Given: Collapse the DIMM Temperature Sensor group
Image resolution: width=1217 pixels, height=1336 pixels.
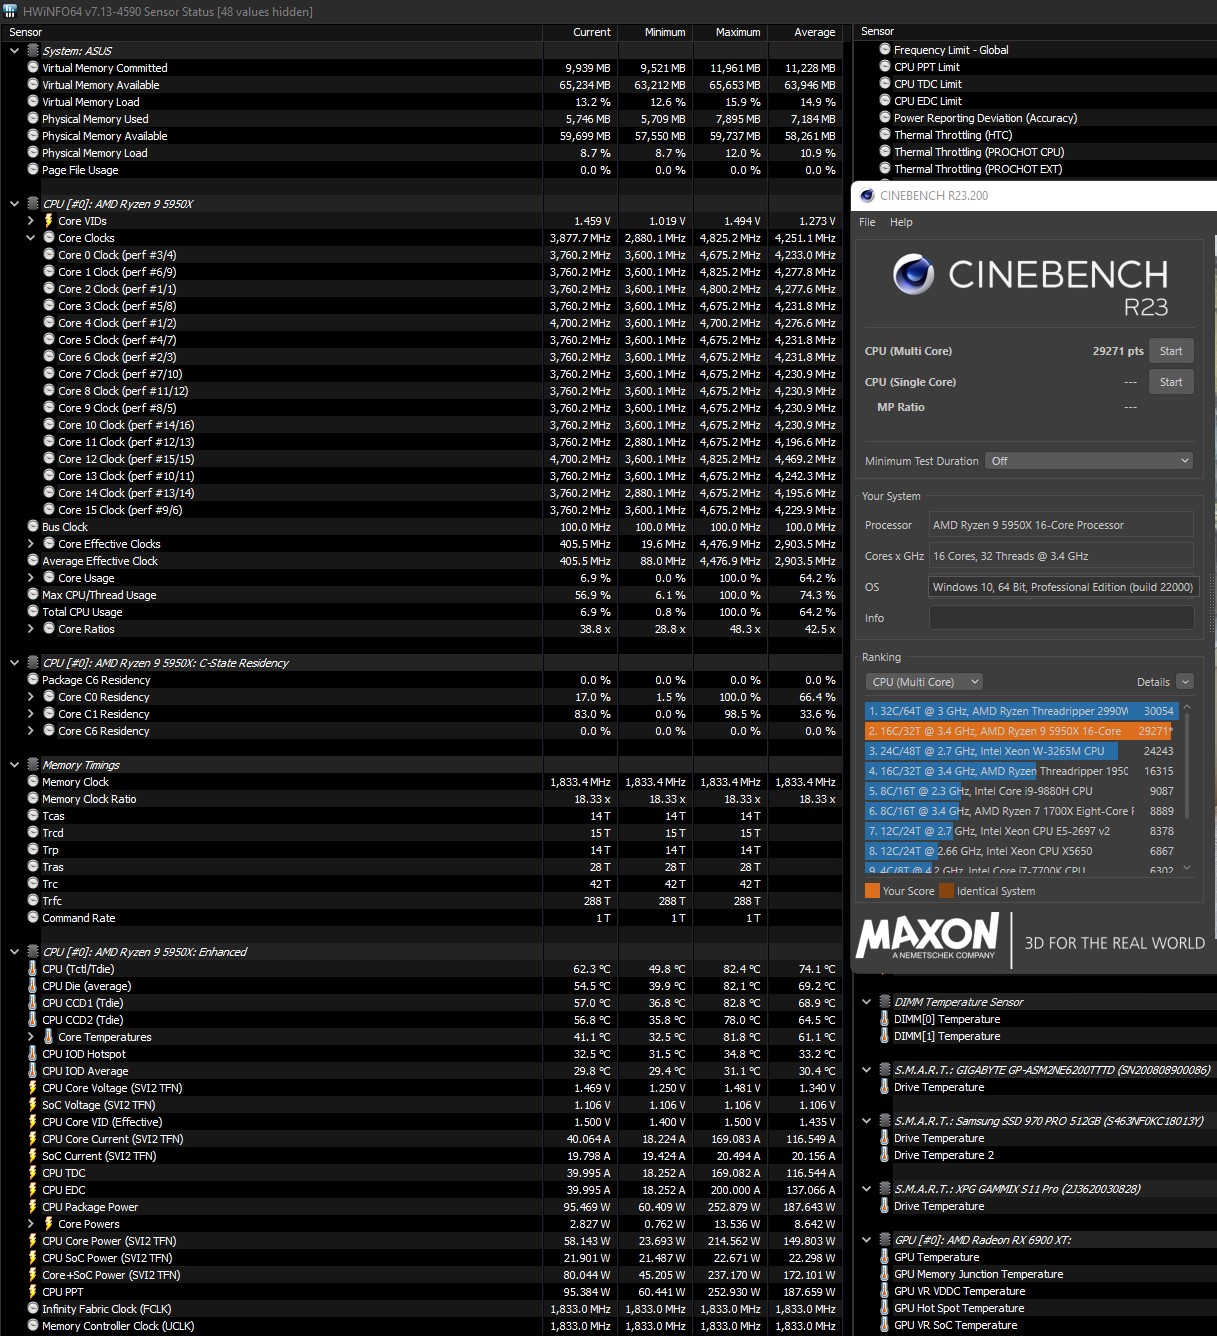Looking at the screenshot, I should (866, 1002).
